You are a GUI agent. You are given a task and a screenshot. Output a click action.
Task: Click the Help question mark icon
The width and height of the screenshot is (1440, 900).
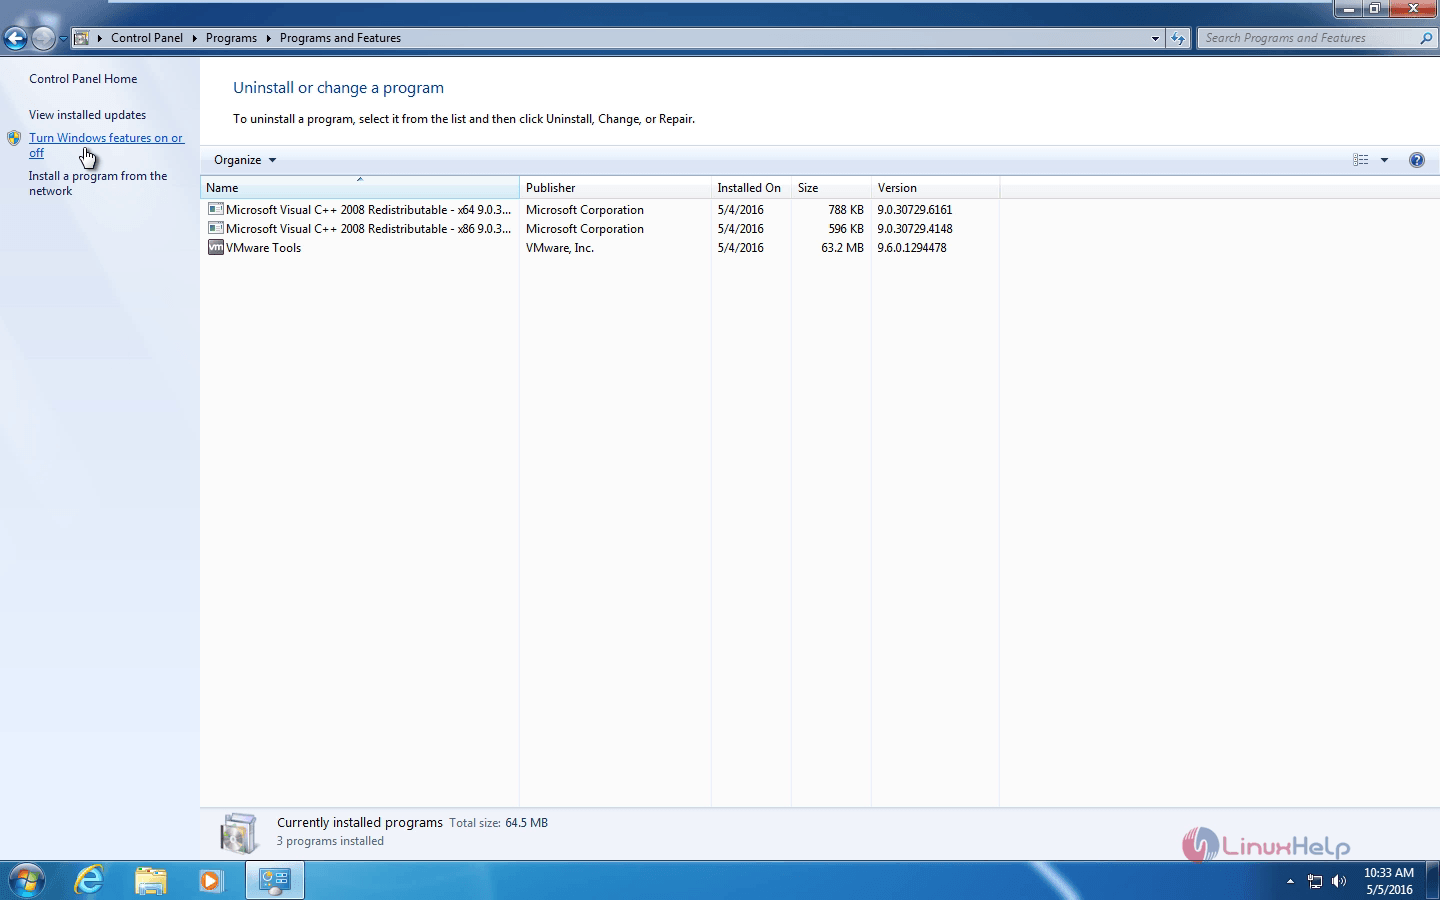click(1416, 160)
